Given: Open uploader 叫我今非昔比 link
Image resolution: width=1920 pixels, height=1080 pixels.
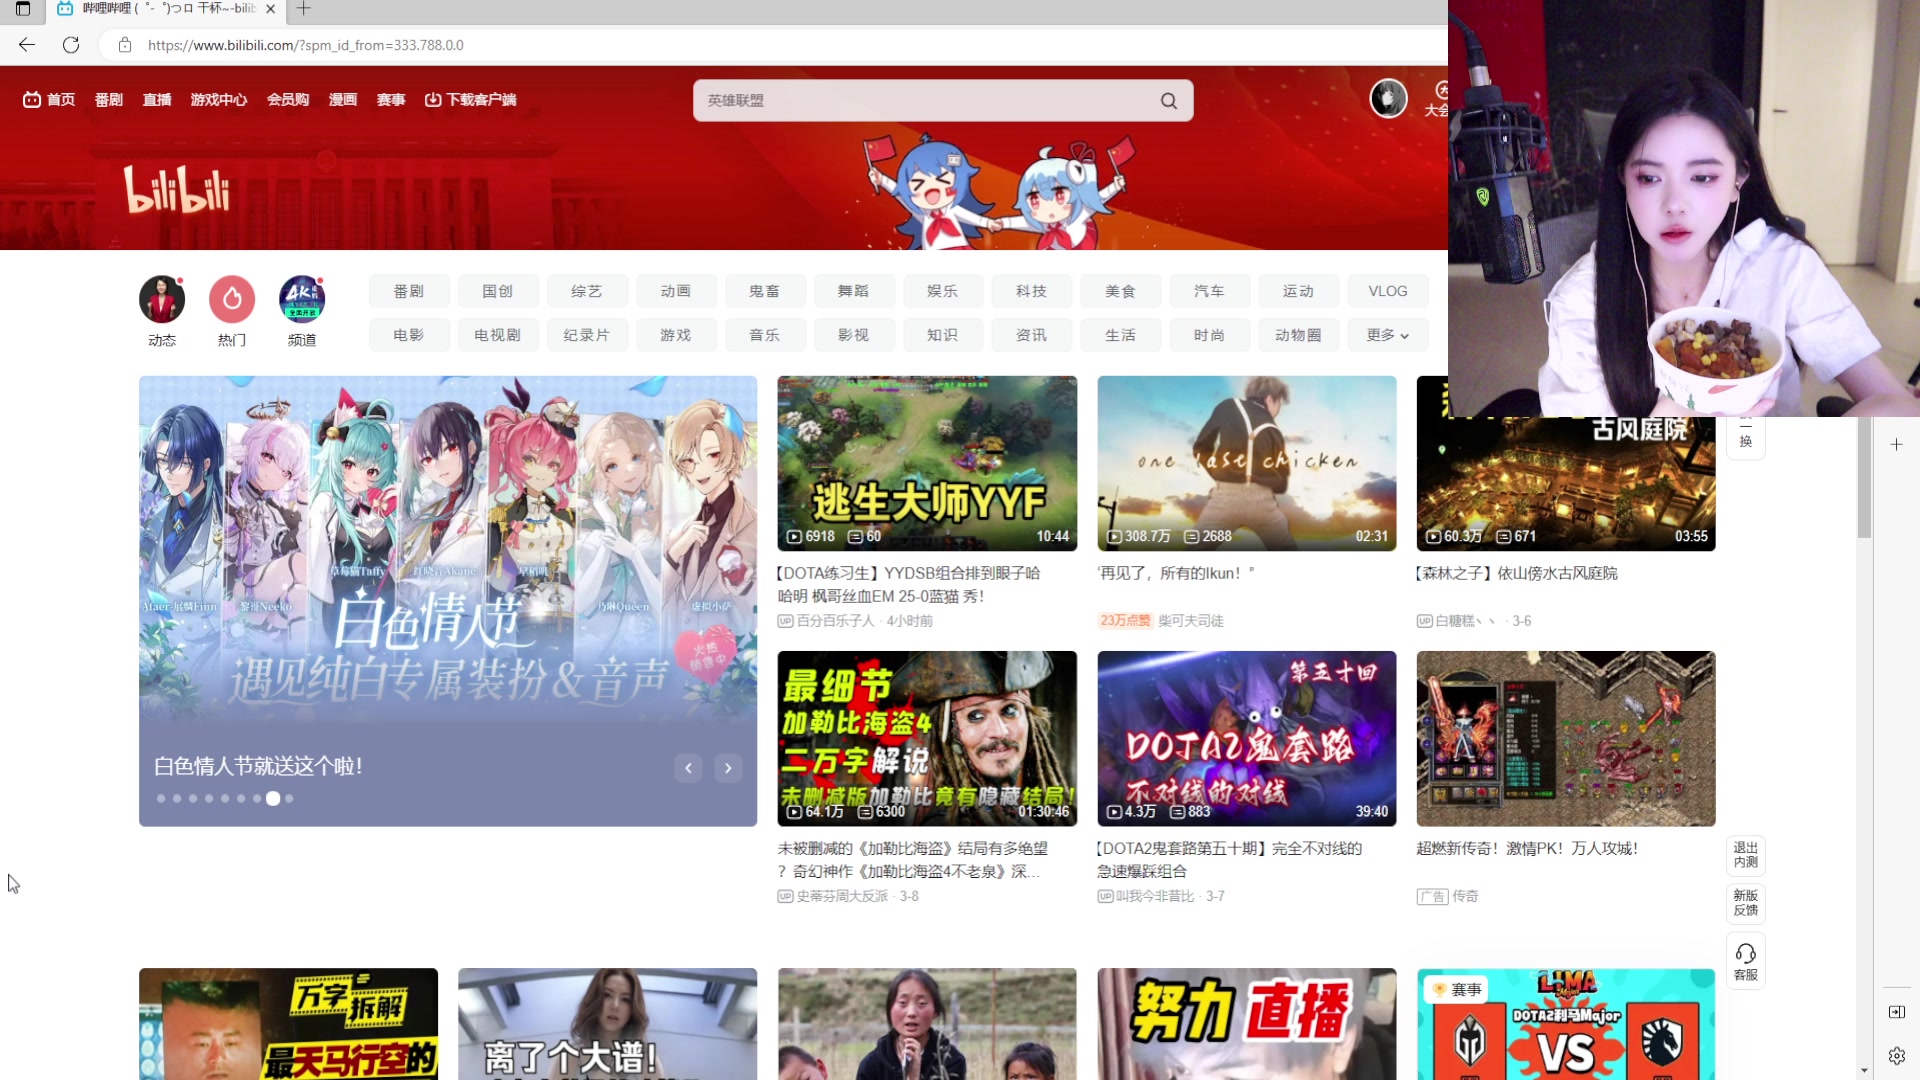Looking at the screenshot, I should tap(1155, 896).
